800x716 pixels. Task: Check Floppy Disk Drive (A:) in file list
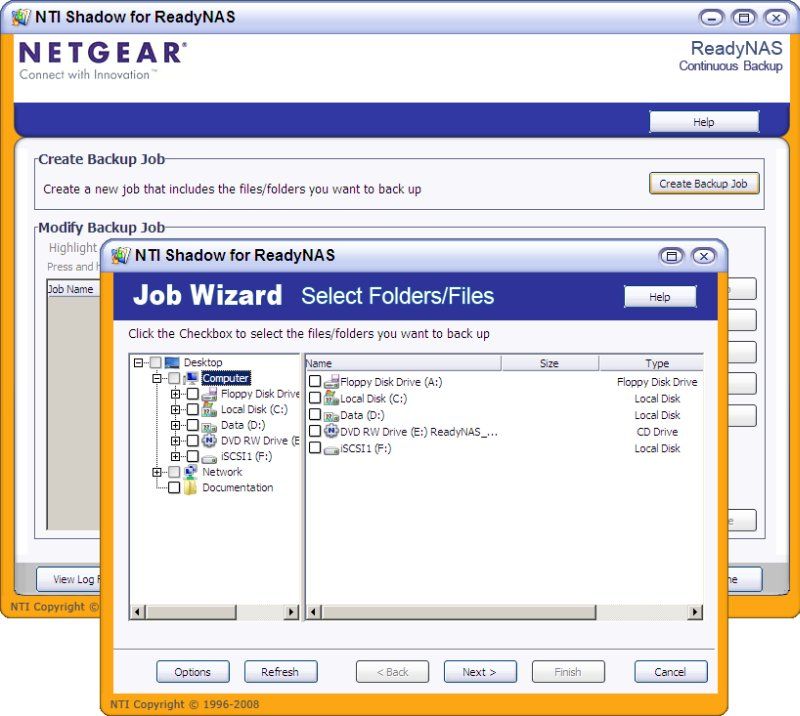click(x=315, y=381)
